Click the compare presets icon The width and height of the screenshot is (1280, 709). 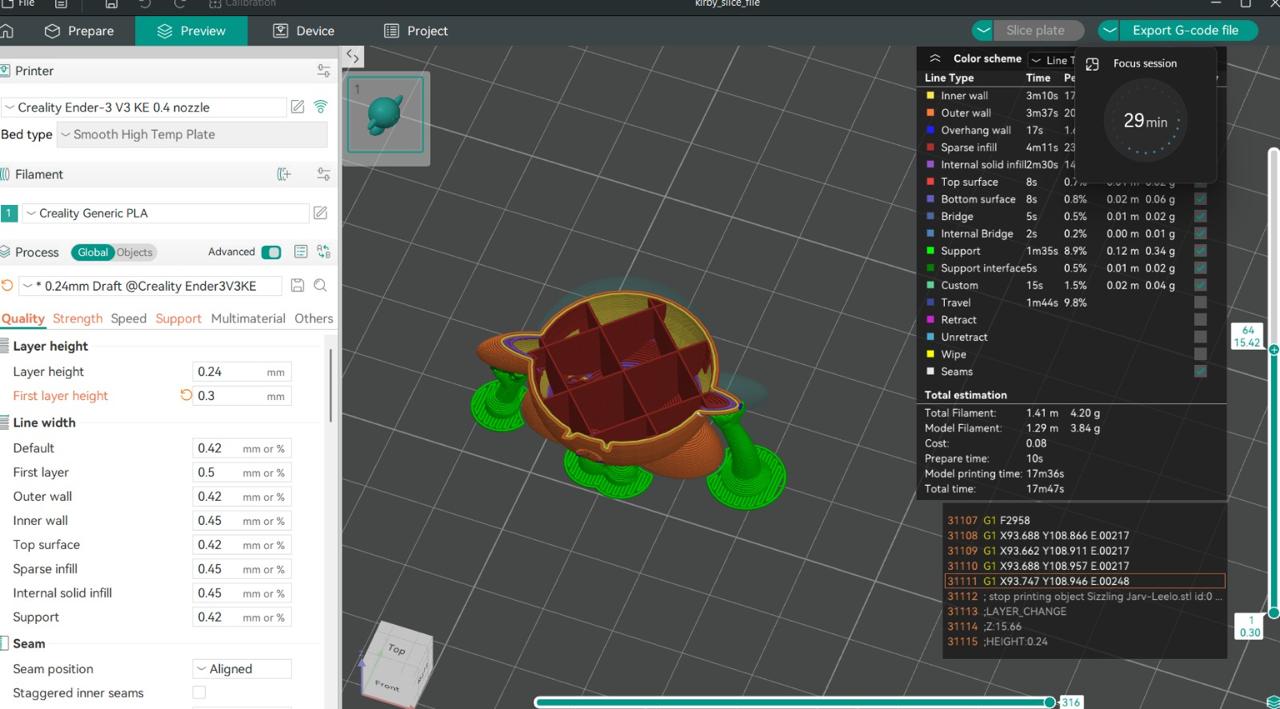pos(323,252)
